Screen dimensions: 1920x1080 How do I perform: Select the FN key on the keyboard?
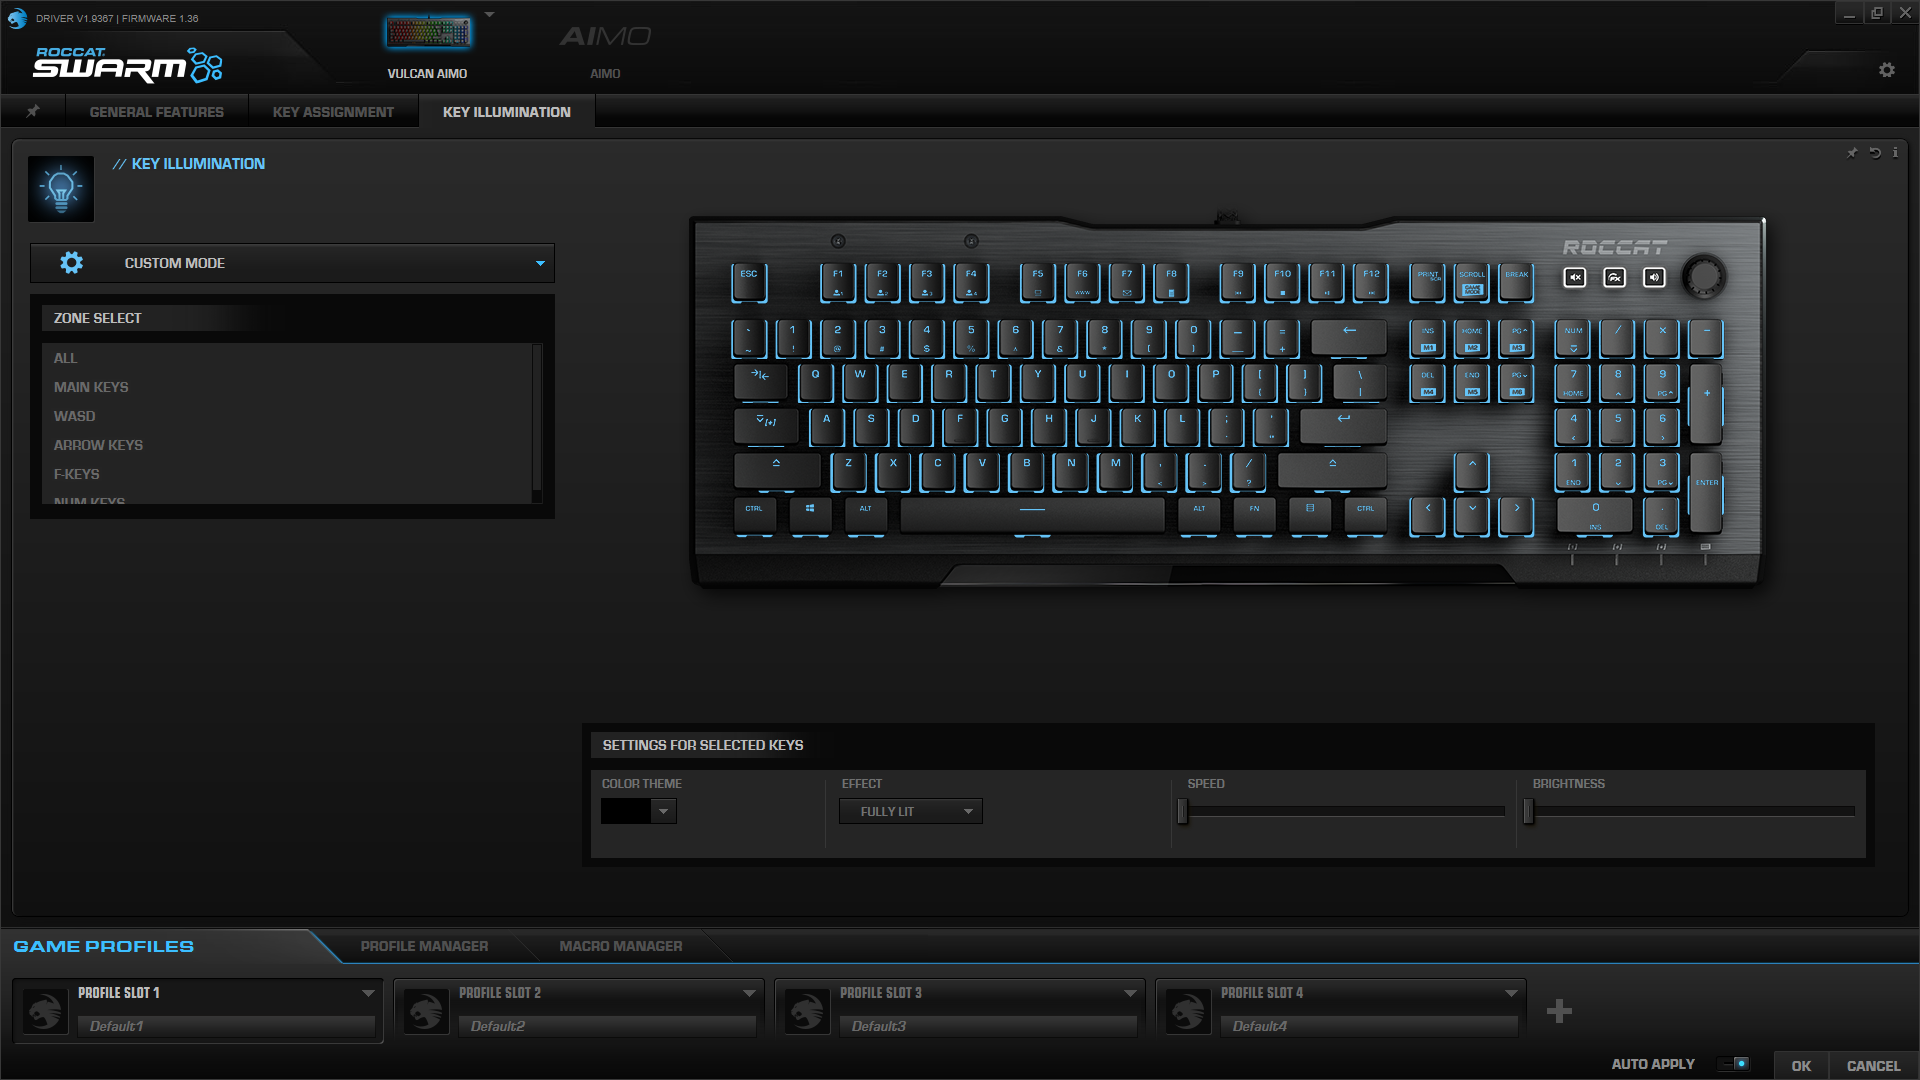tap(1254, 515)
